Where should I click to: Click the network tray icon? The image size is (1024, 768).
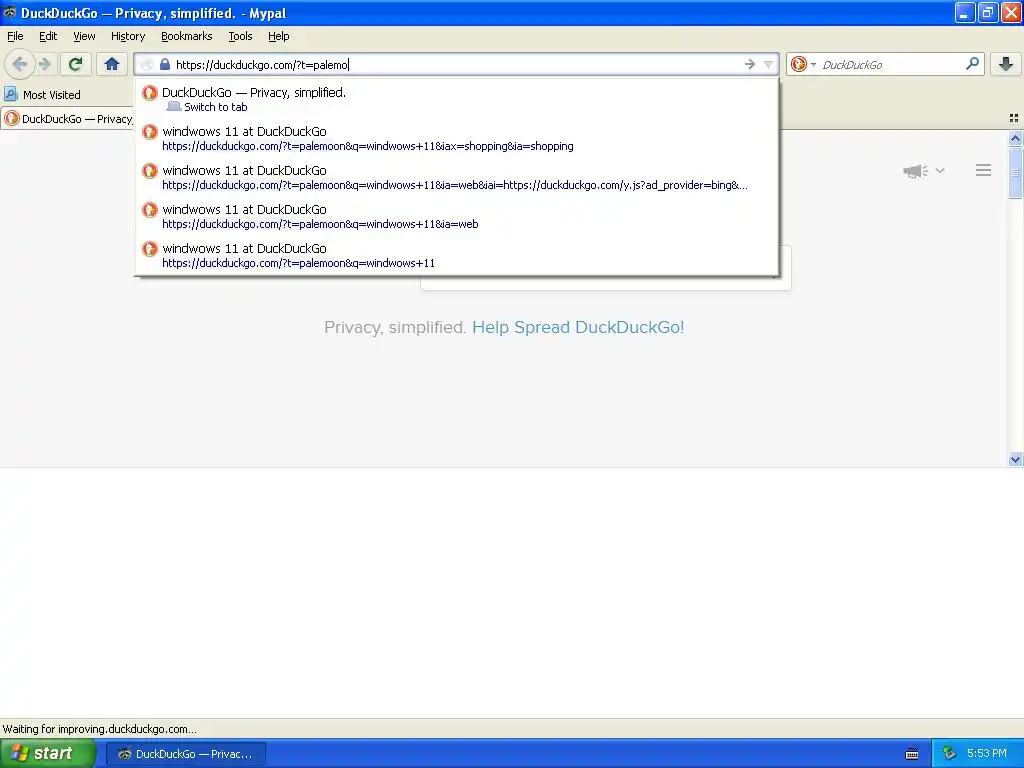[x=950, y=754]
